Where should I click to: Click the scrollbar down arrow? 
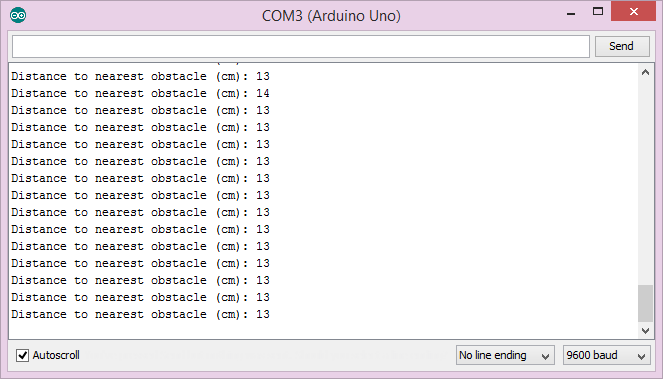645,330
